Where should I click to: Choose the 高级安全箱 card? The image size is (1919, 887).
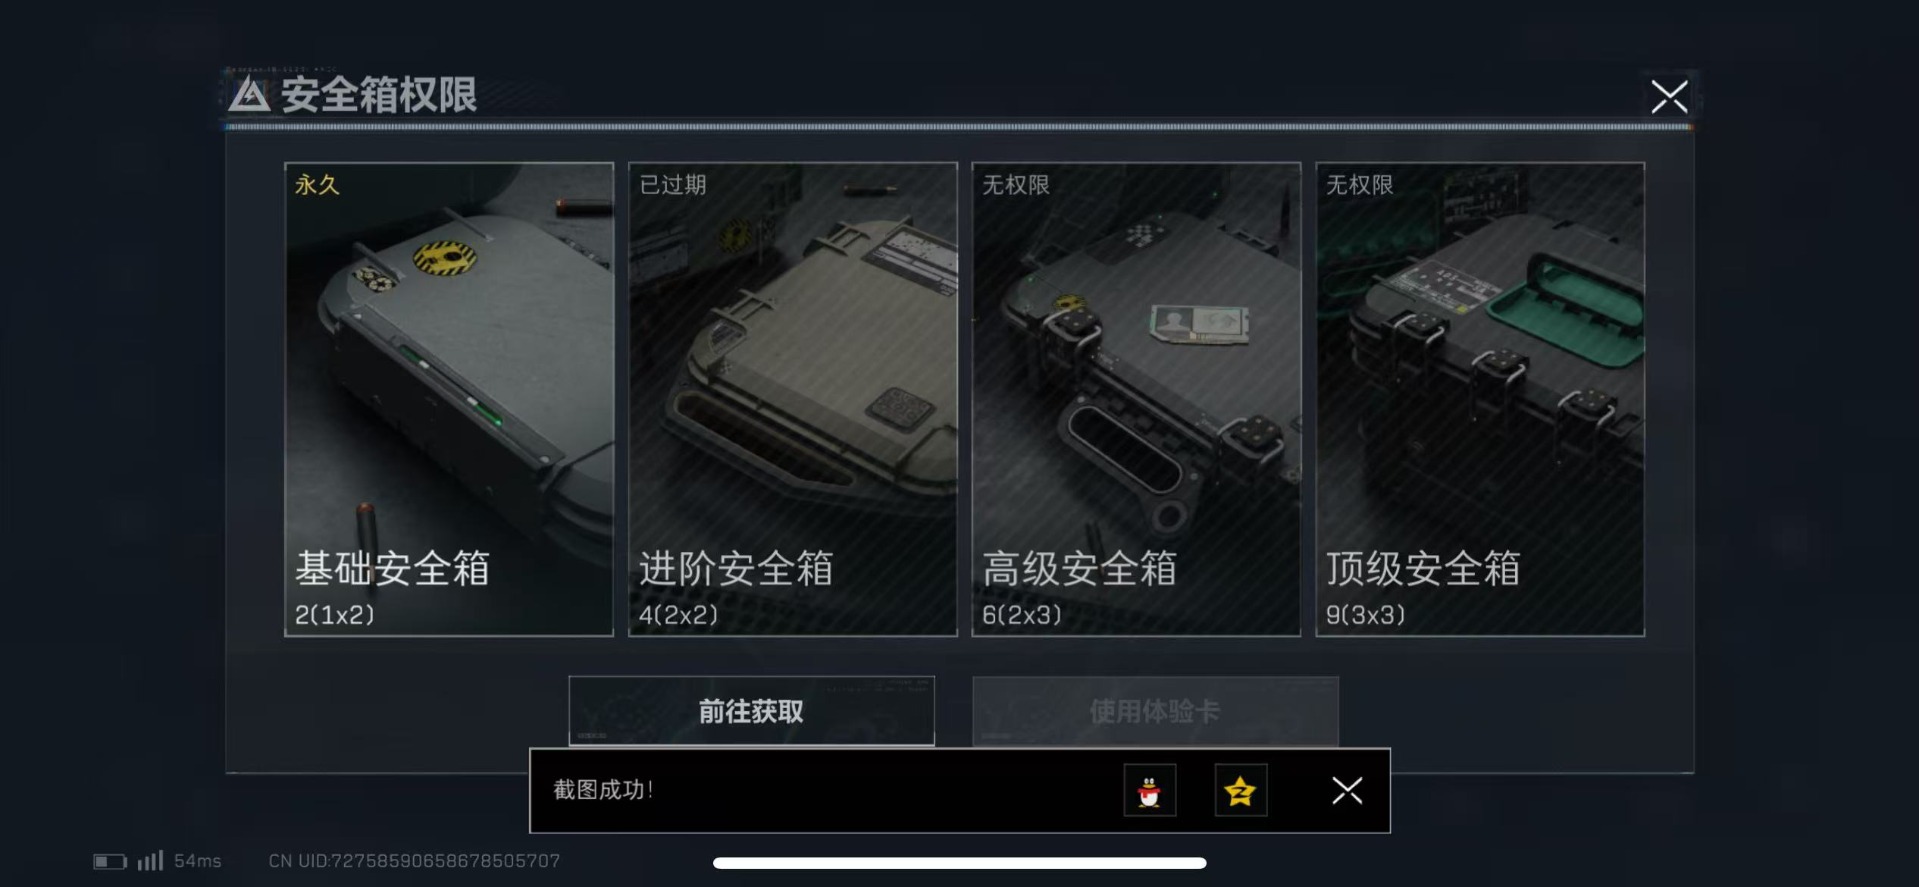coord(1136,399)
